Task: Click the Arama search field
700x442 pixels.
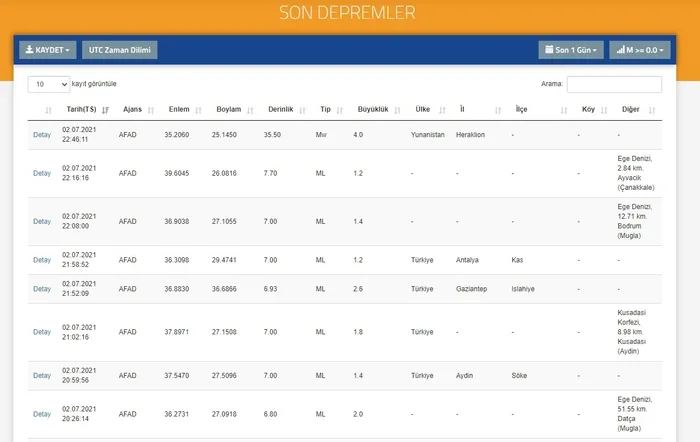Action: pyautogui.click(x=614, y=84)
